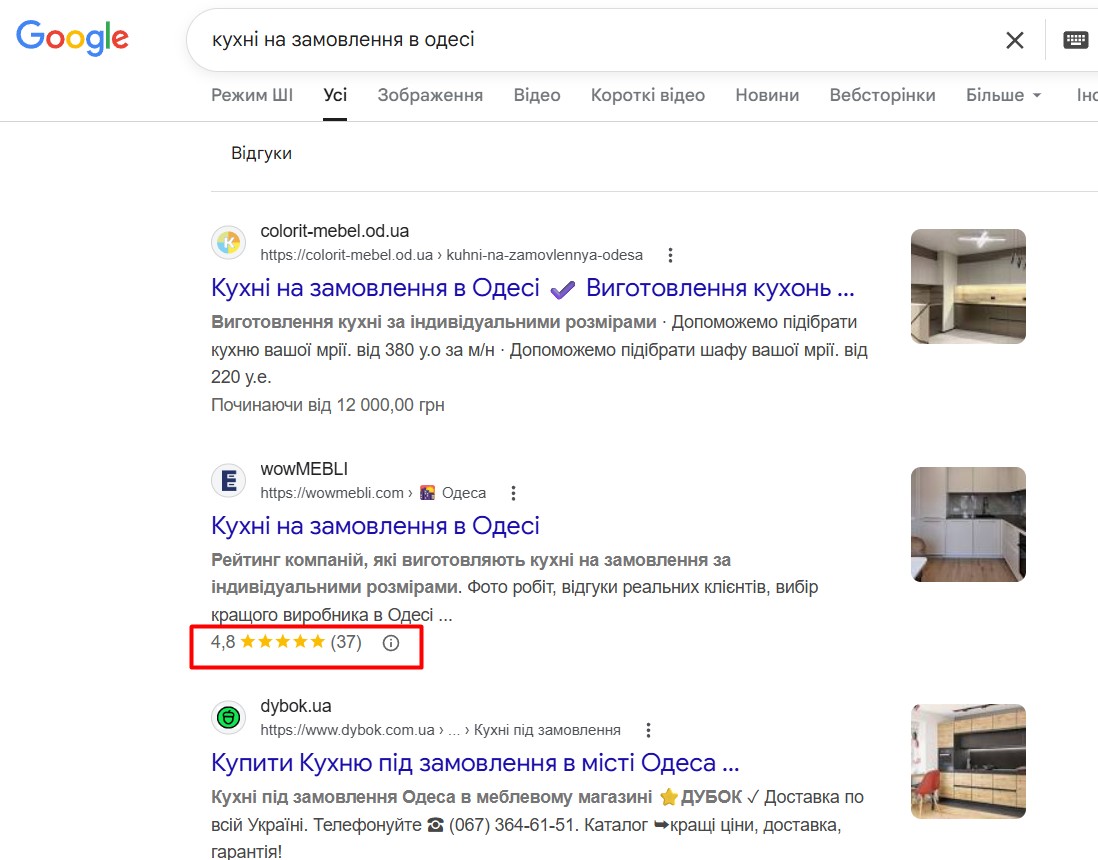Image resolution: width=1098 pixels, height=860 pixels.
Task: Open the Новини tab
Action: pyautogui.click(x=767, y=95)
